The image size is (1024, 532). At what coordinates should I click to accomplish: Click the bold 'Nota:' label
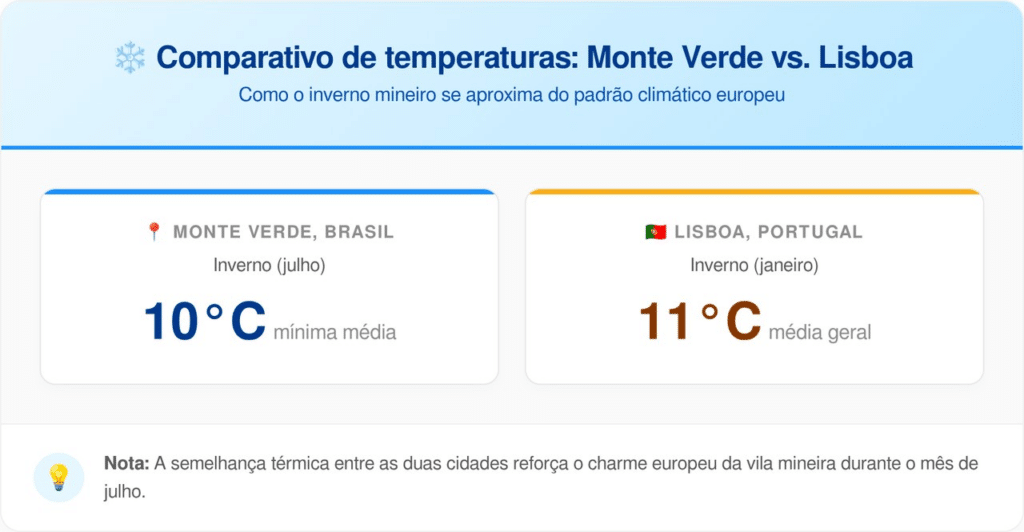click(x=127, y=464)
